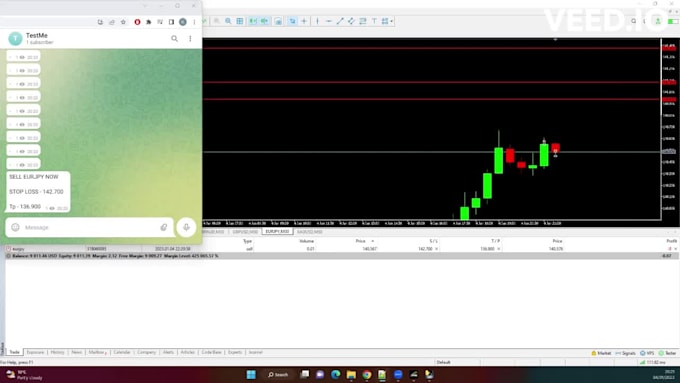Open File Explorer from taskbar
Viewport: 680px width, 383px height.
pyautogui.click(x=351, y=375)
